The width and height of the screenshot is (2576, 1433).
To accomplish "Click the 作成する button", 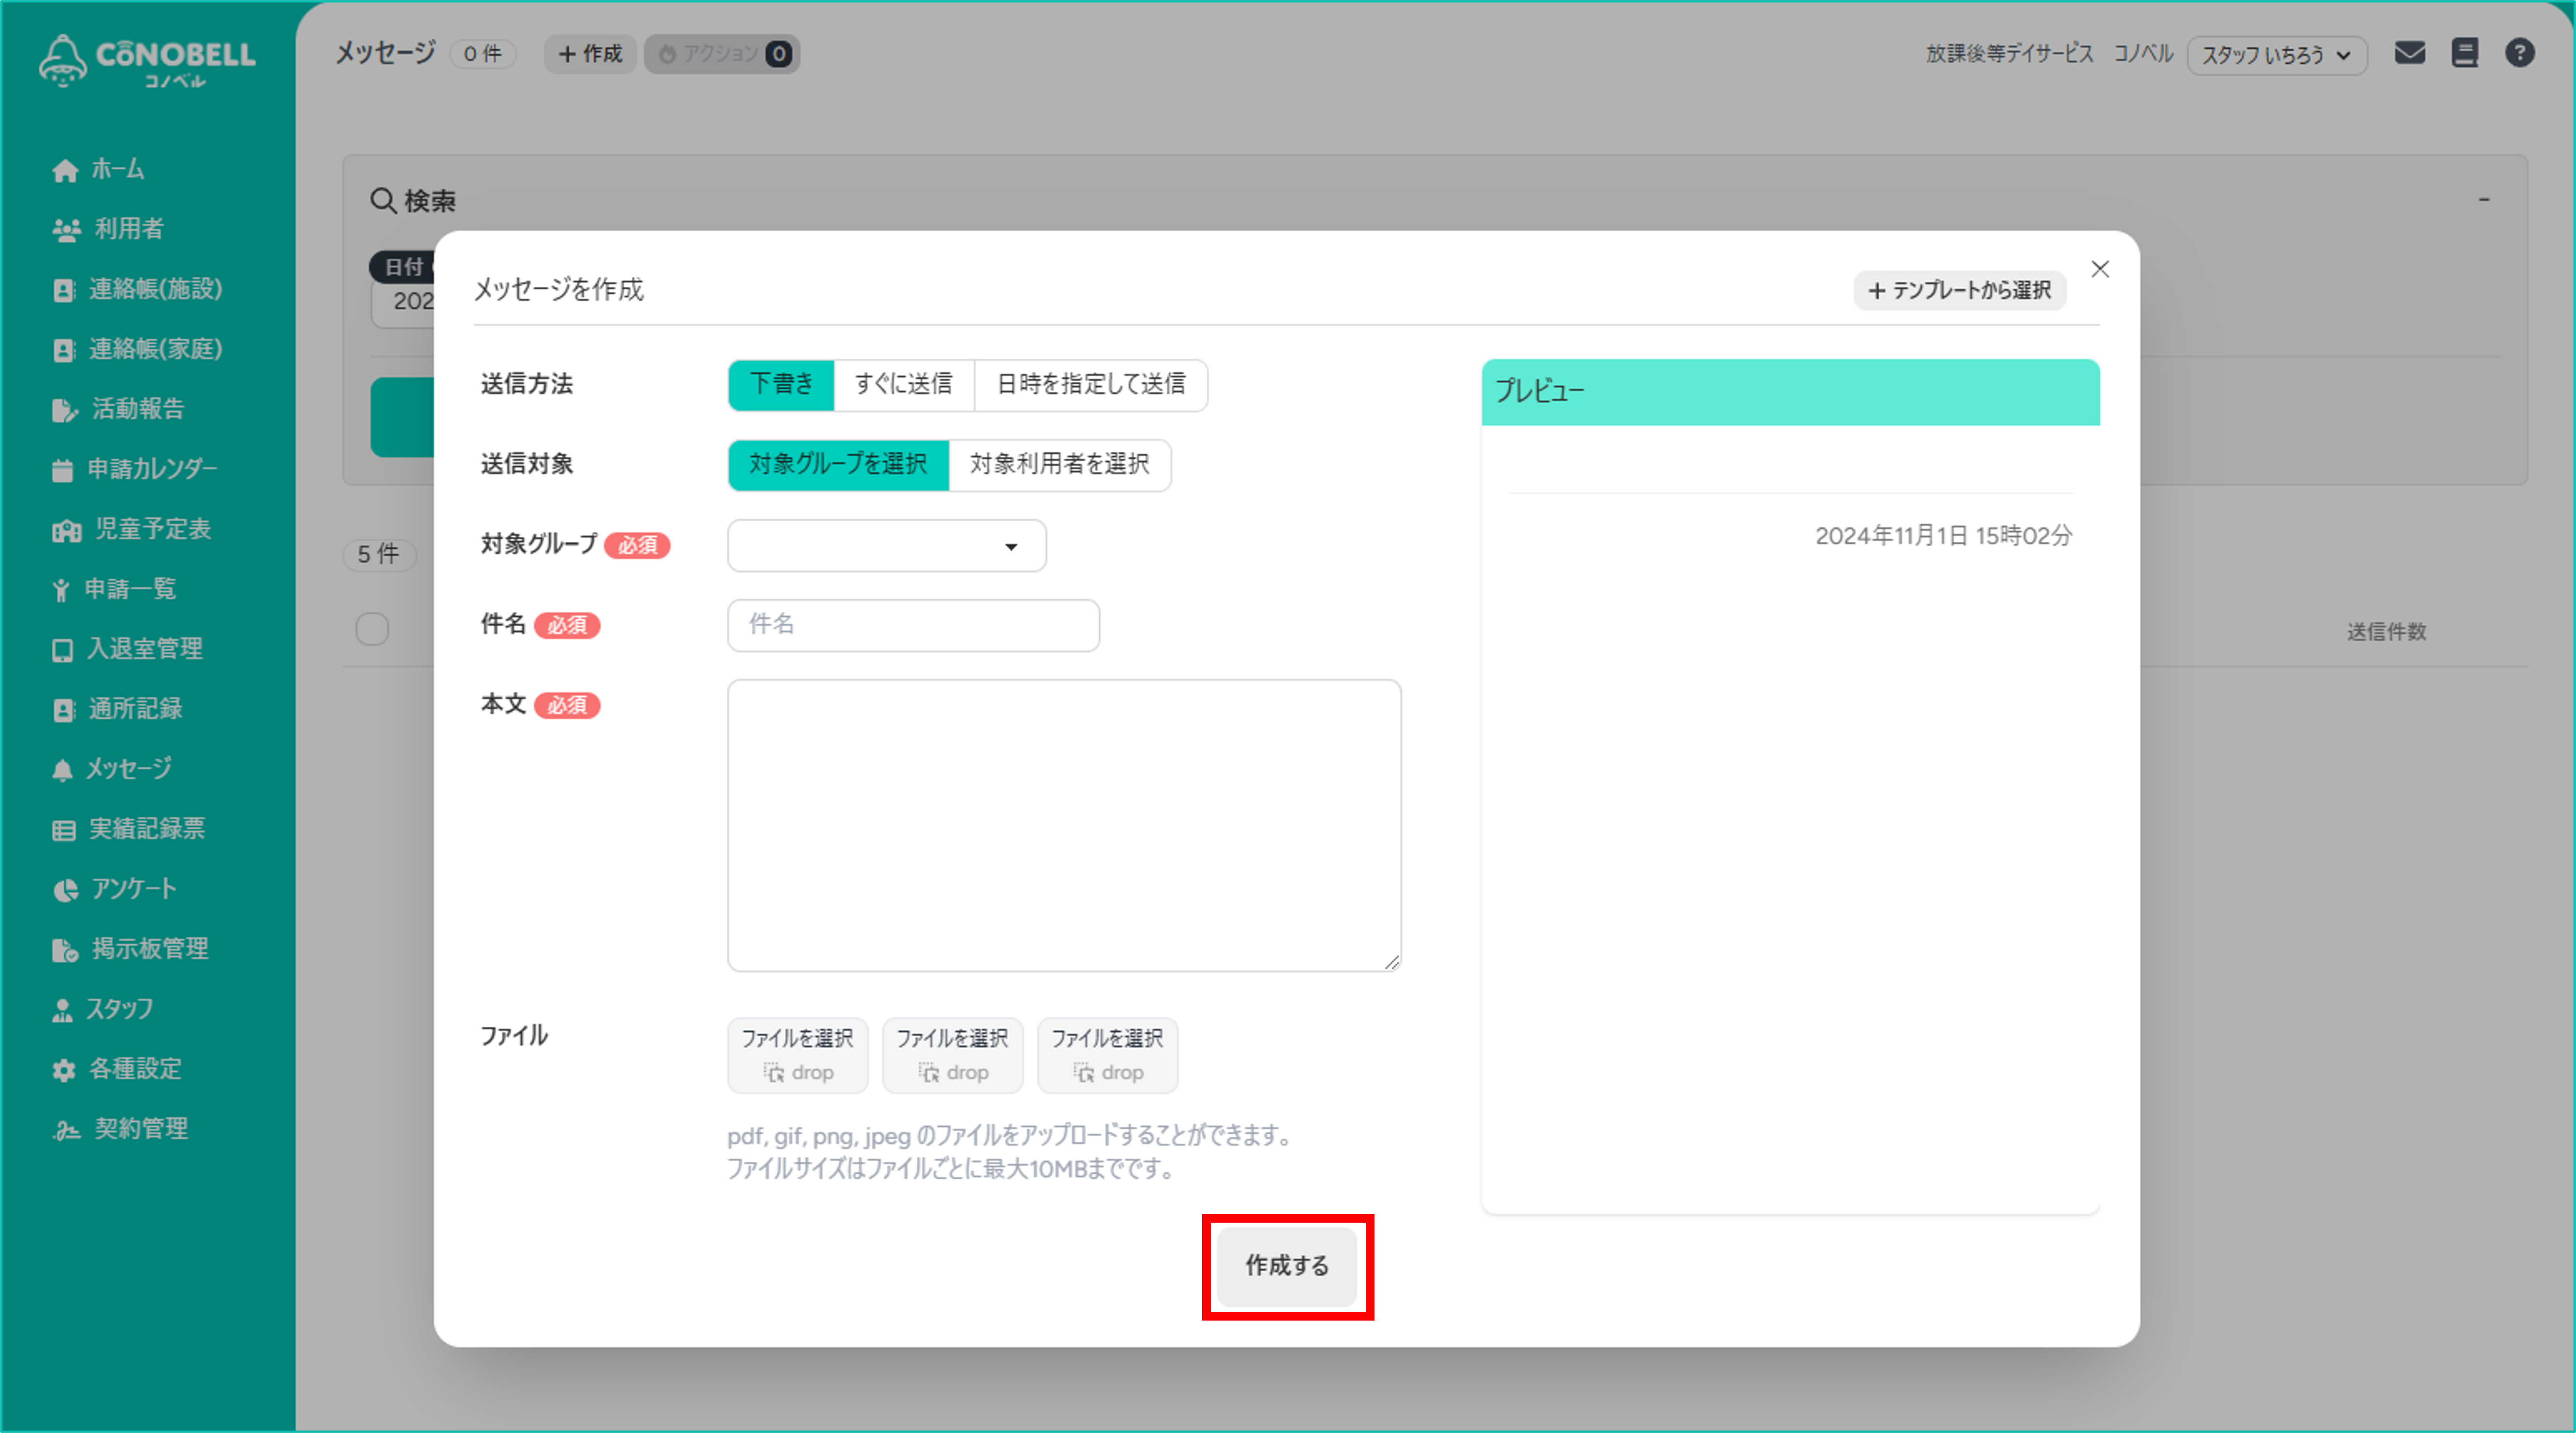I will click(x=1287, y=1266).
